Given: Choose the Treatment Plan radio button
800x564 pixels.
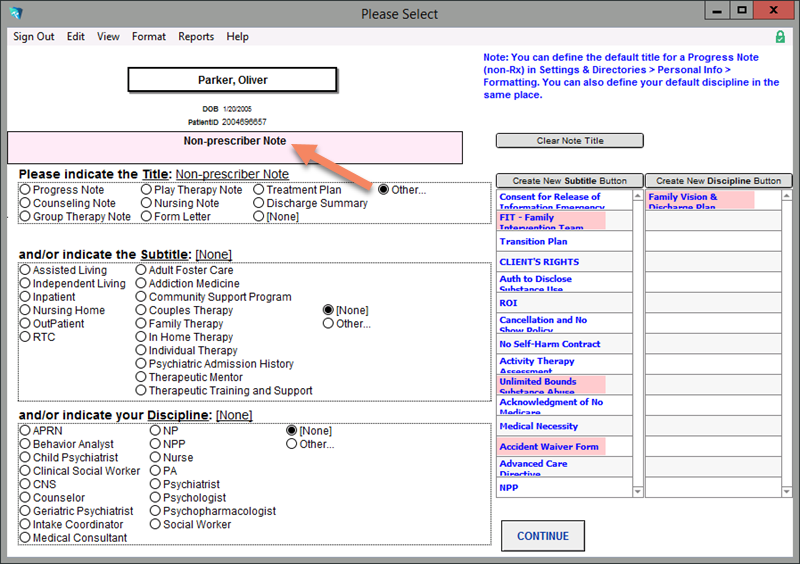Looking at the screenshot, I should [259, 190].
